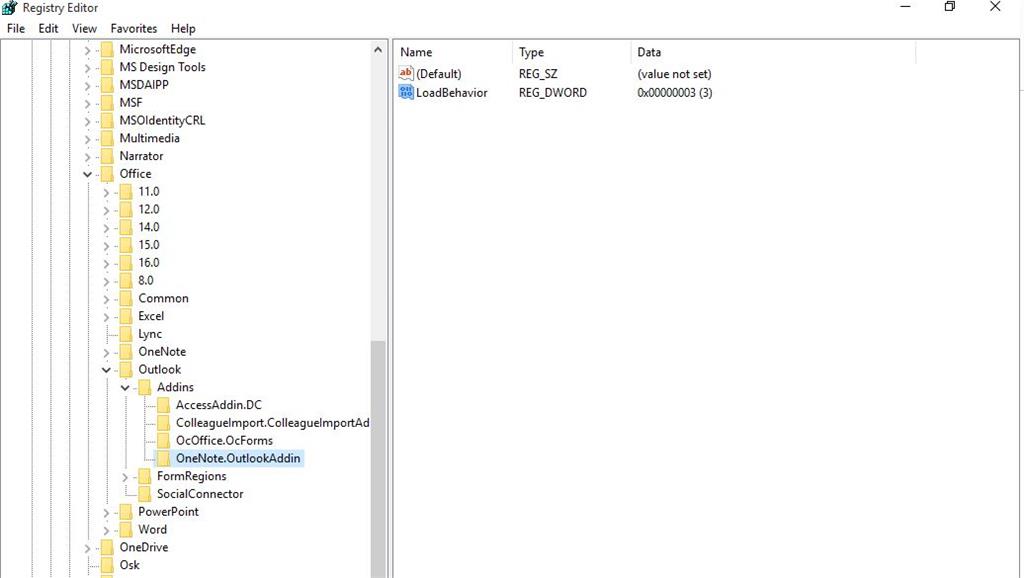Select the Osk key

129,565
